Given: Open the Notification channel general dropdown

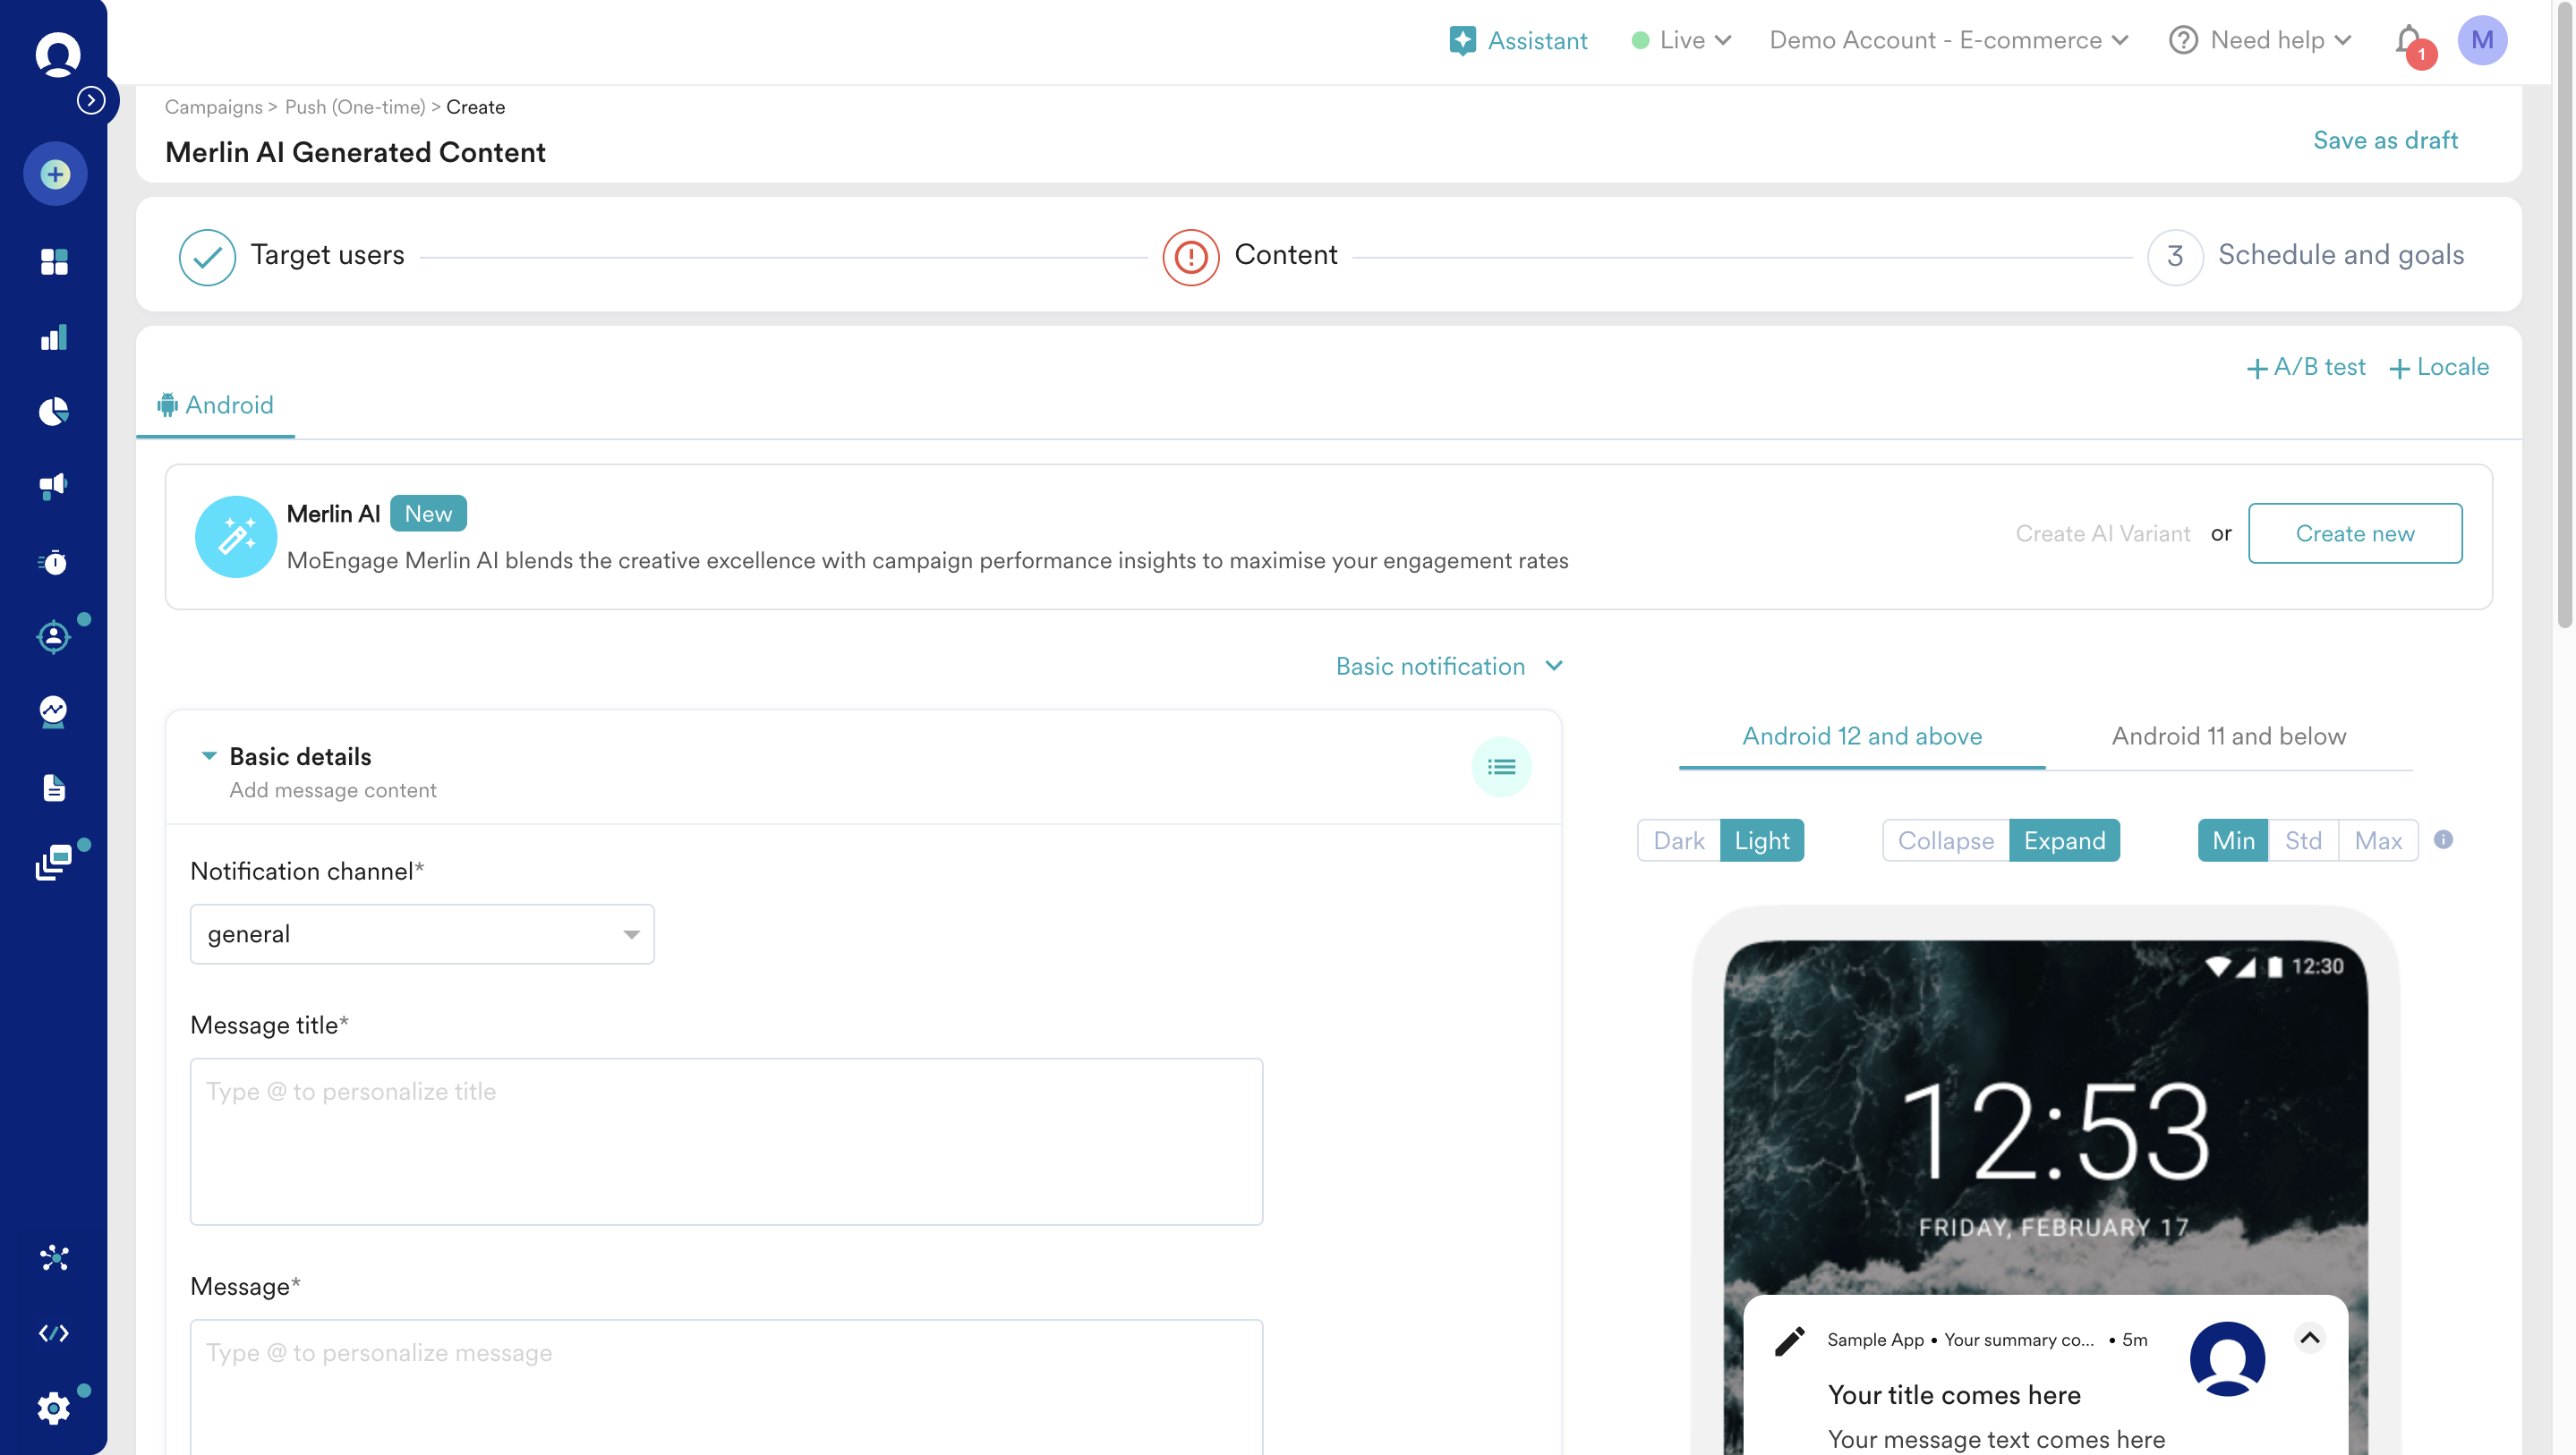Looking at the screenshot, I should 422,934.
